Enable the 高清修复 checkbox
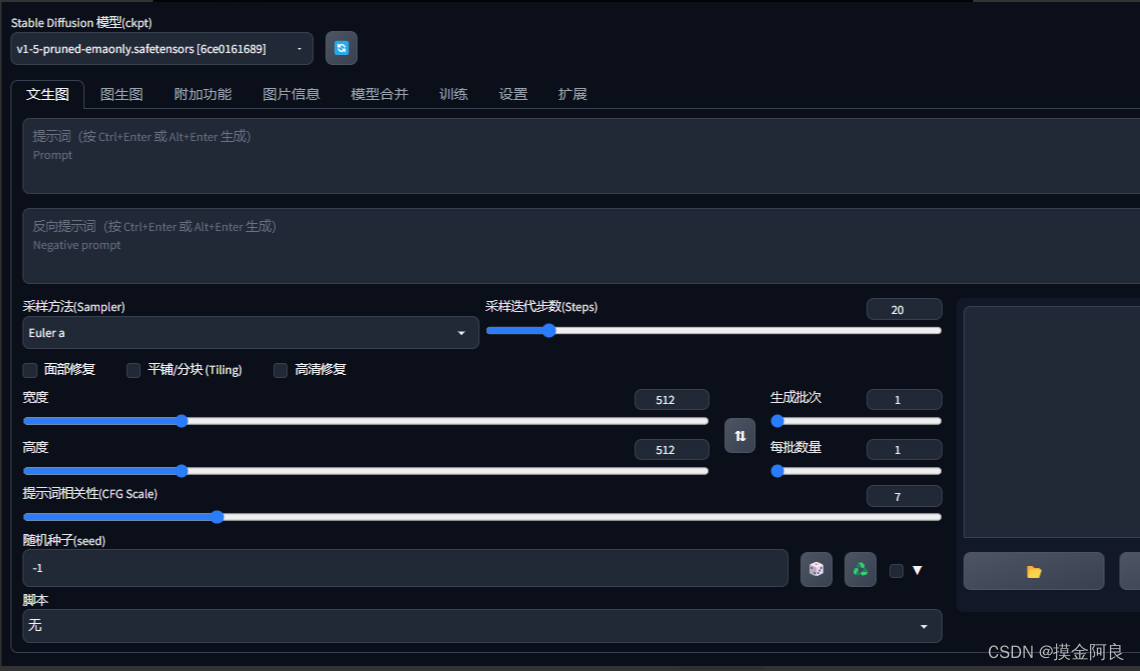The height and width of the screenshot is (671, 1140). pyautogui.click(x=280, y=370)
